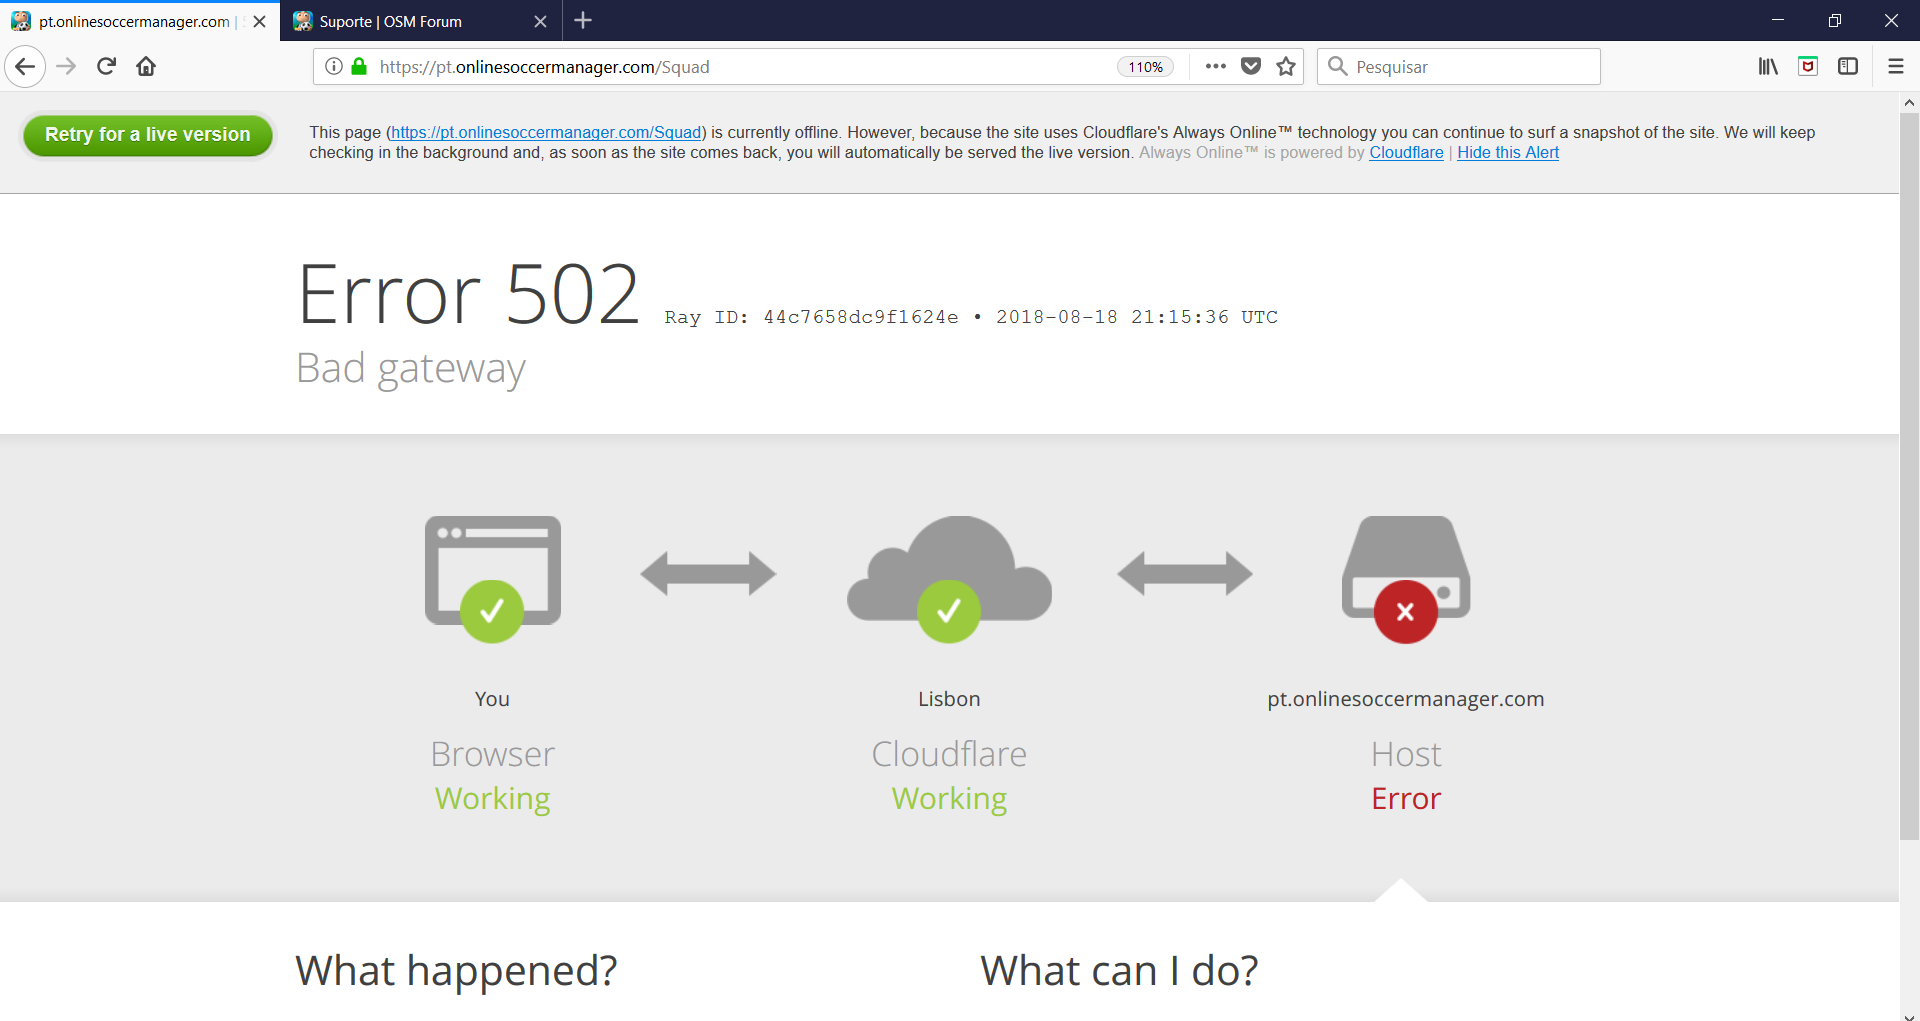Click the Working status under Browser

click(x=492, y=798)
